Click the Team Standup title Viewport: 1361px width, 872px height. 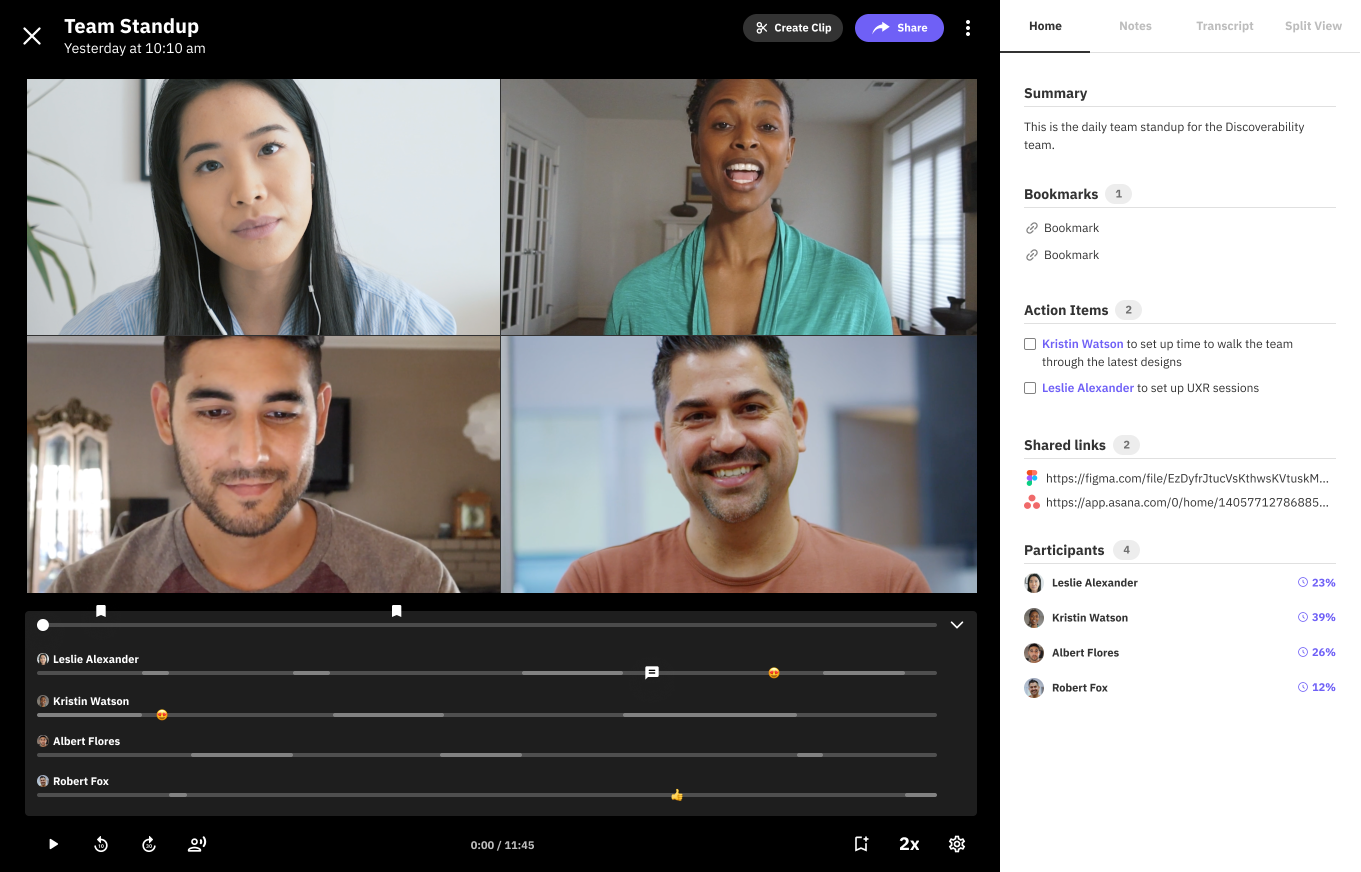(131, 26)
